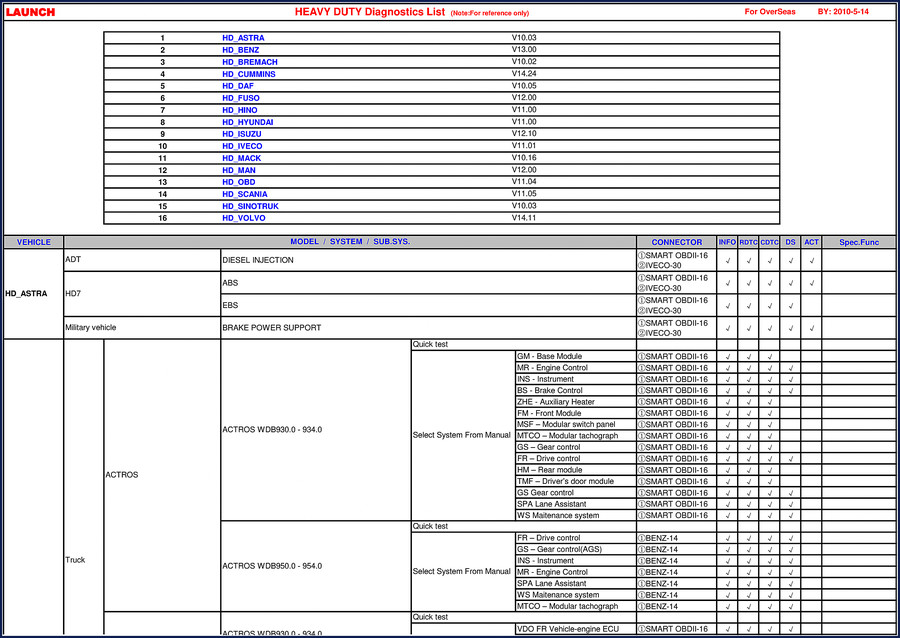Click the HEAVY DUTY Diagnostics List title
Viewport: 900px width, 638px height.
point(370,12)
